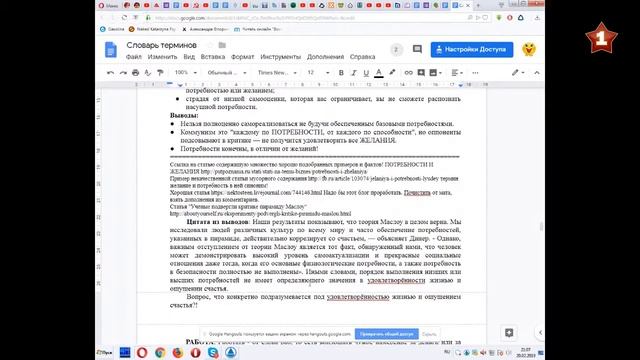
Task: Click the Windows Start button
Action: pyautogui.click(x=105, y=352)
